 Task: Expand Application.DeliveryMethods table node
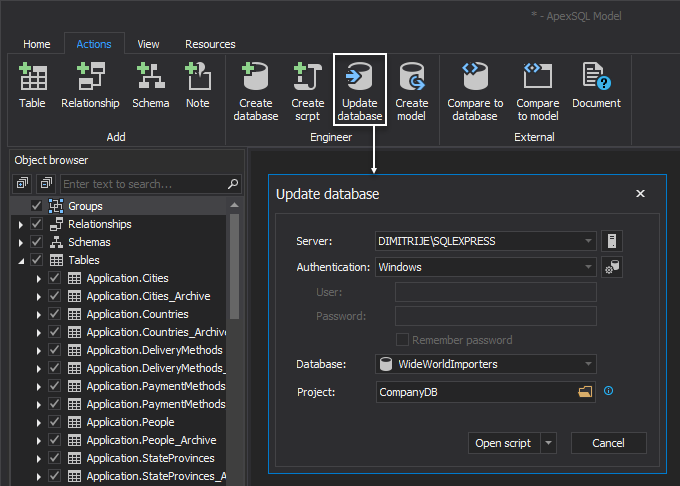coord(39,351)
